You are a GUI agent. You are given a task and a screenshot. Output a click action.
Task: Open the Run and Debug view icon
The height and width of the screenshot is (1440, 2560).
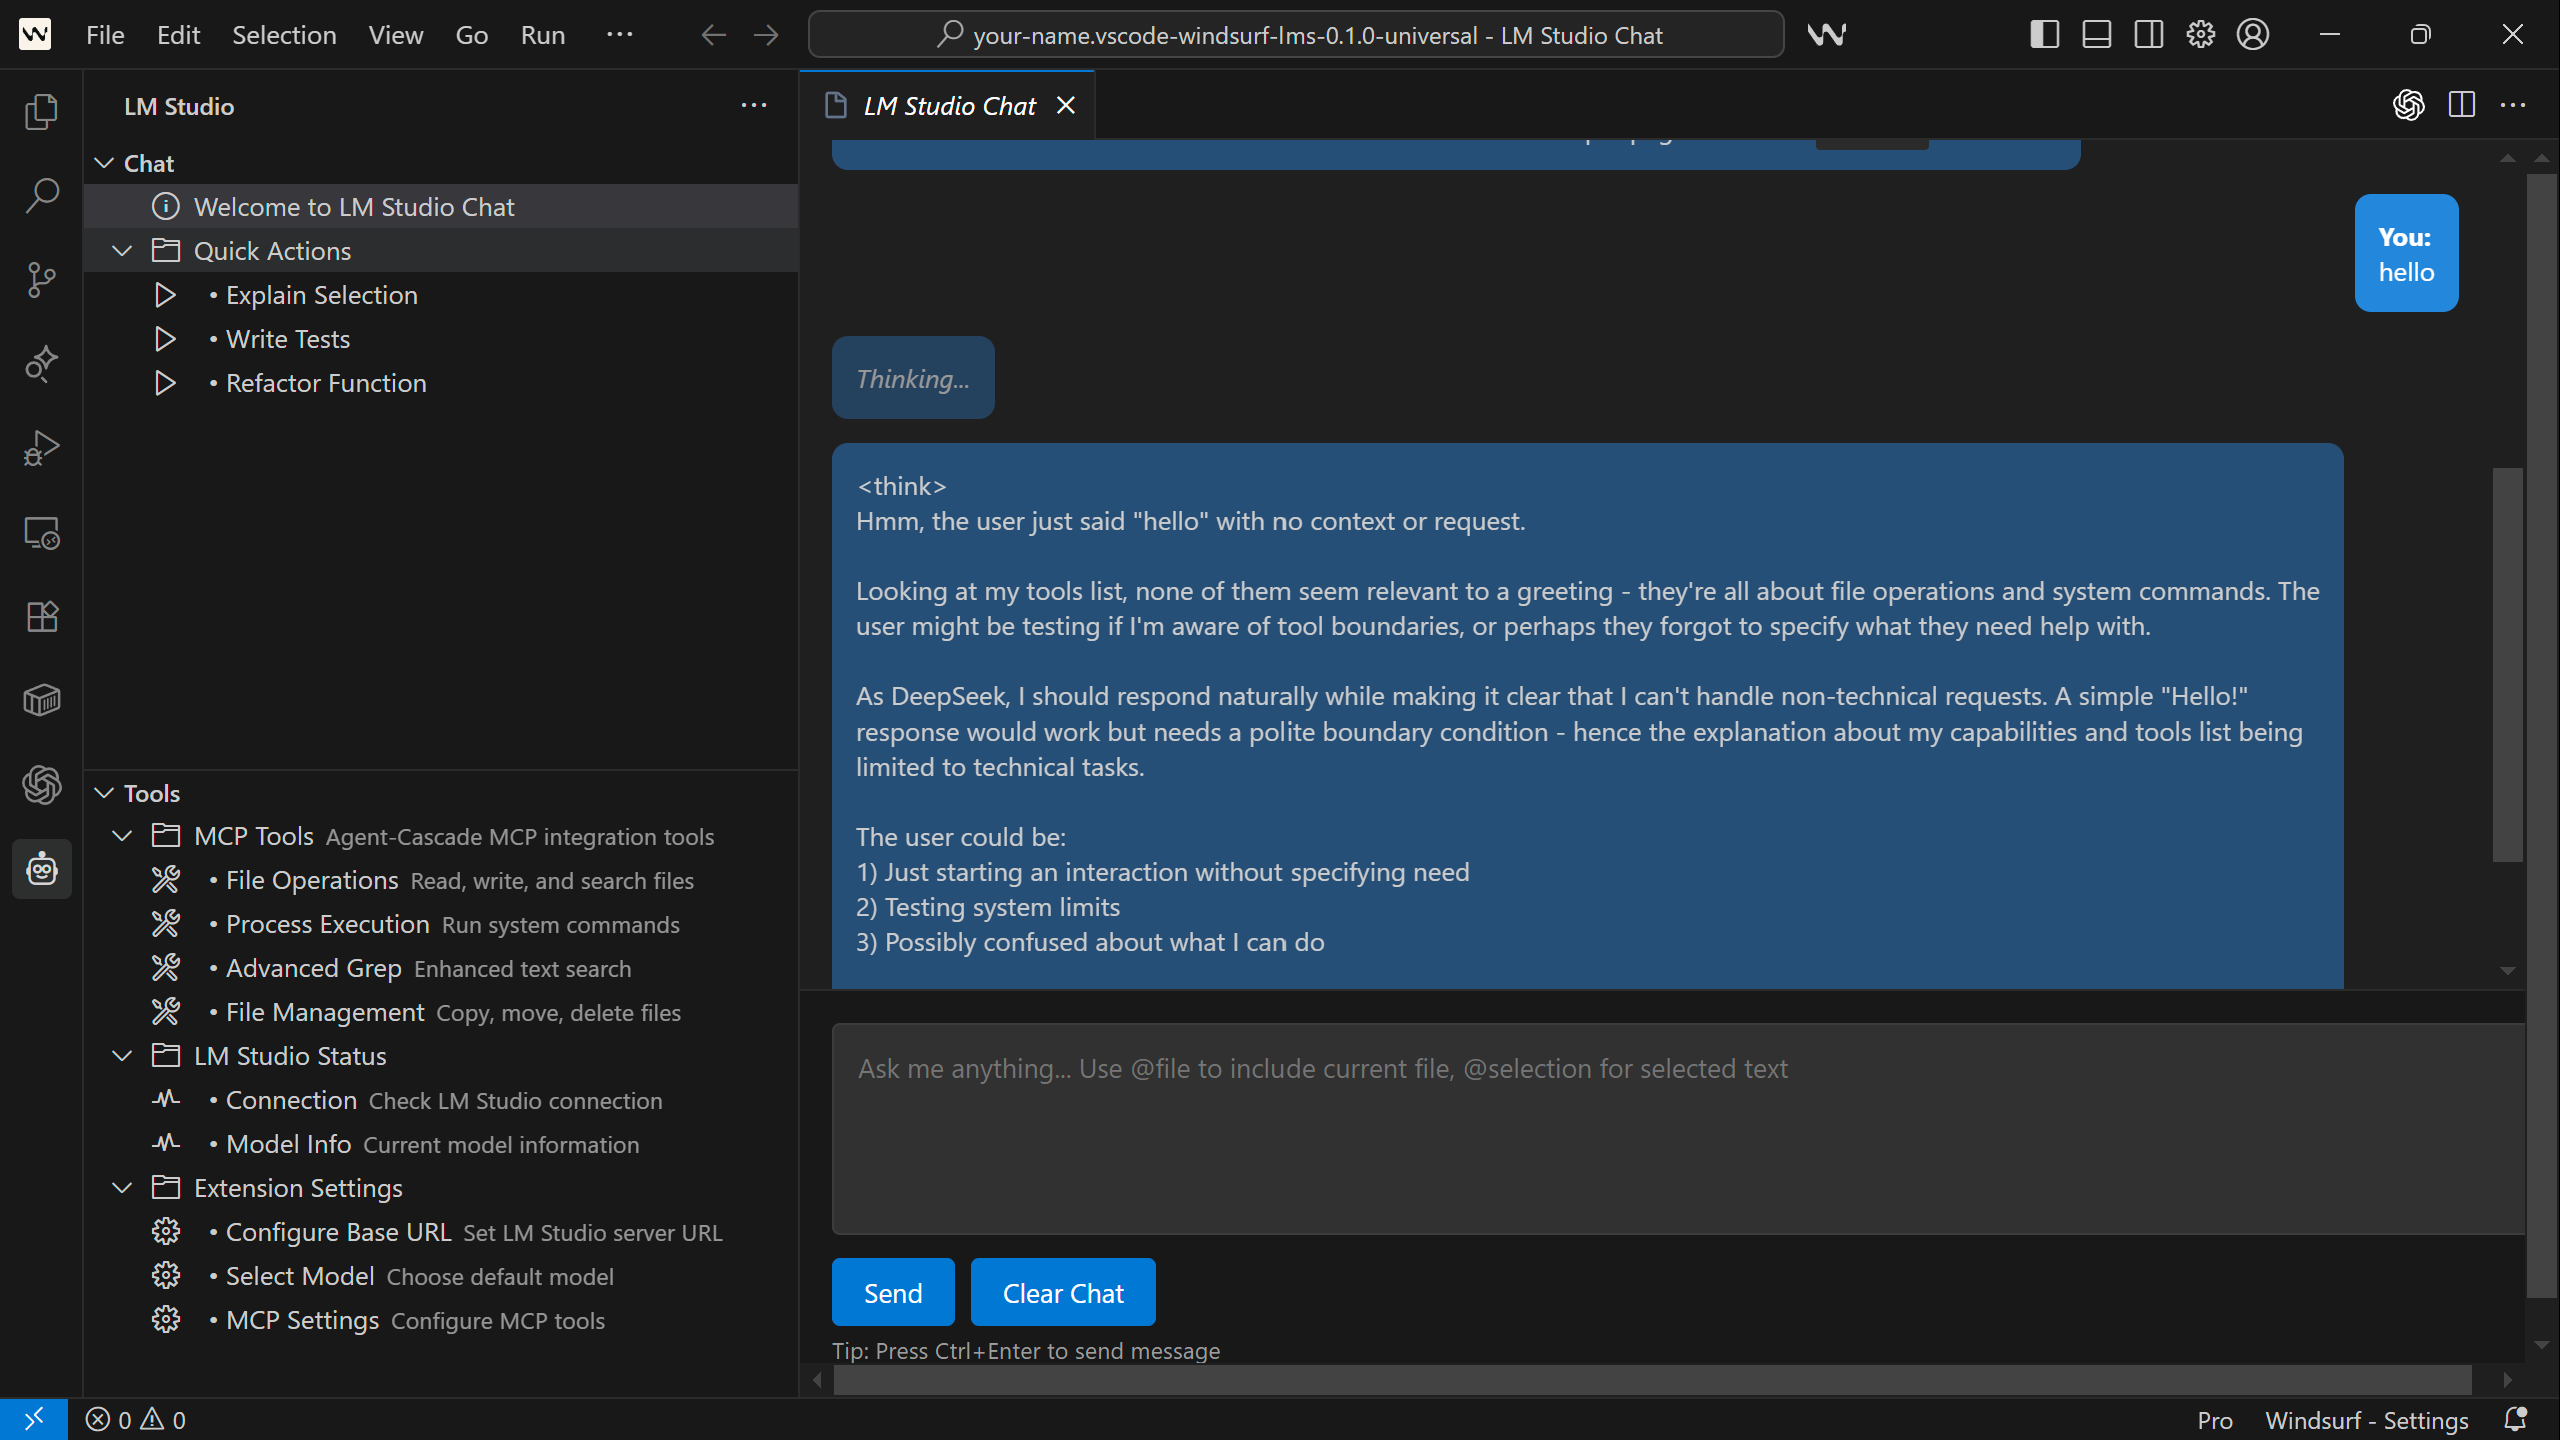[41, 447]
